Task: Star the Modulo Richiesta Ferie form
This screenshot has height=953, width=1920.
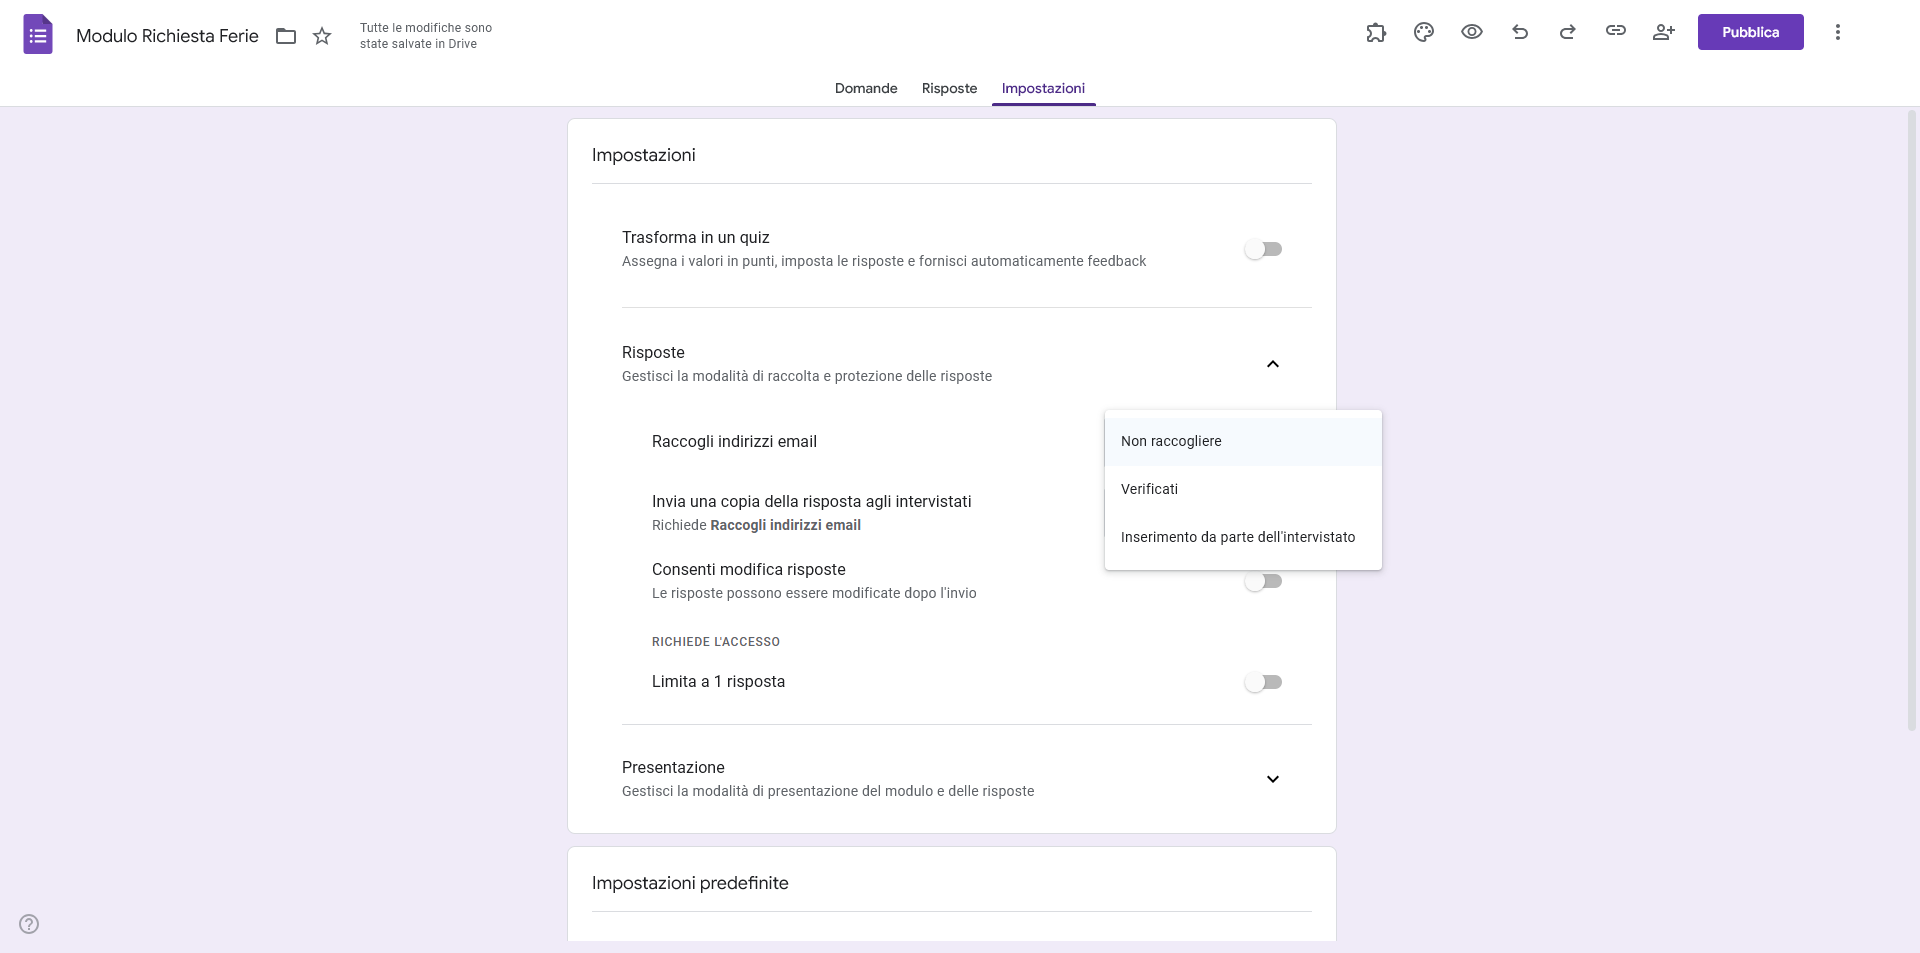Action: pos(322,36)
